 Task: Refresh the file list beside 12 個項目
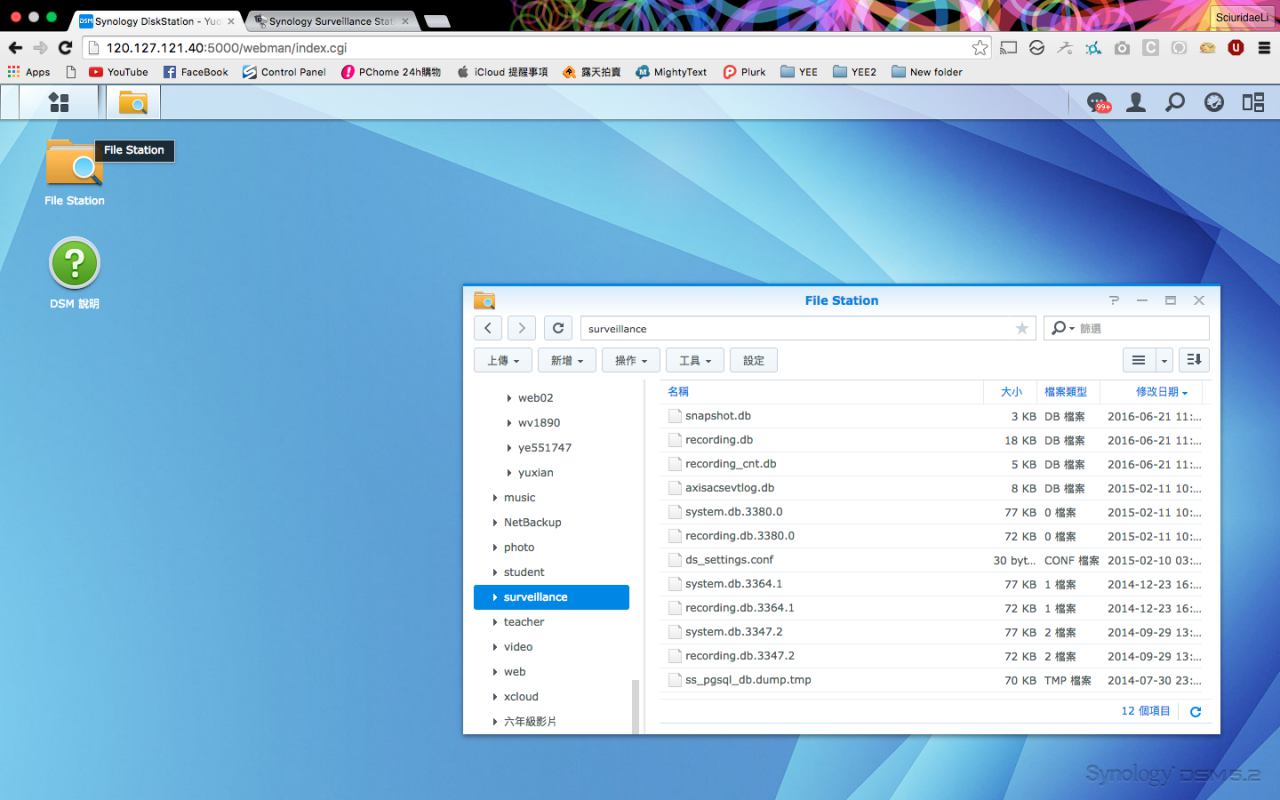(x=1195, y=711)
